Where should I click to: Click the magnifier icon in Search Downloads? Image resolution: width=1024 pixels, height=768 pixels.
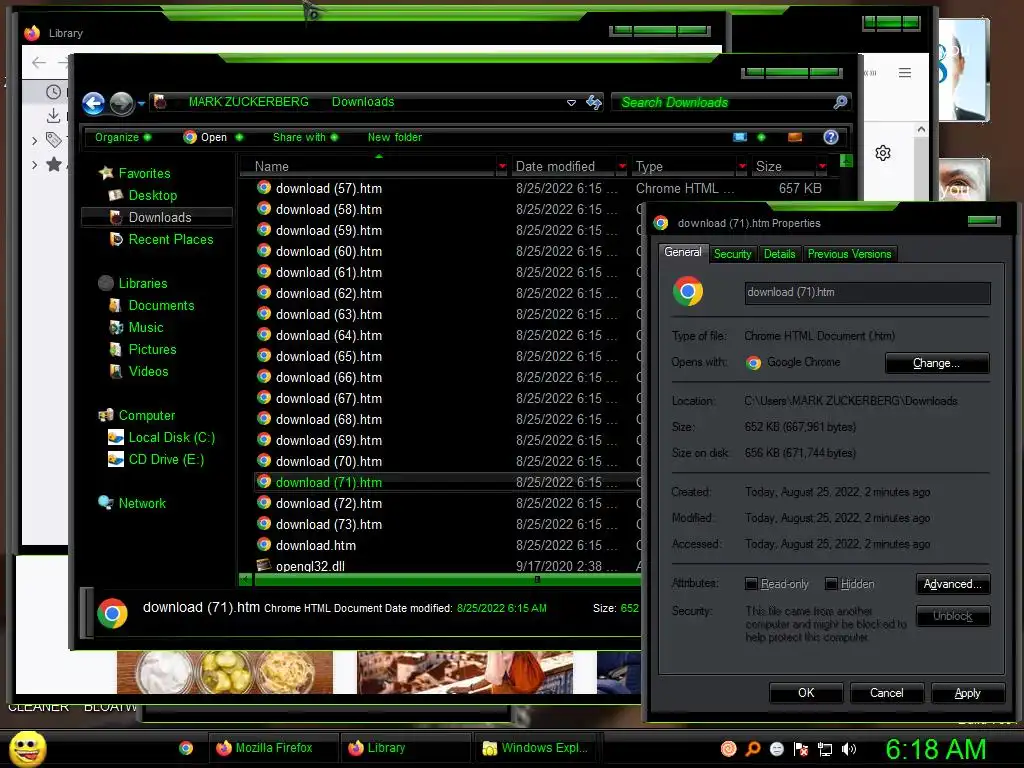(x=840, y=102)
